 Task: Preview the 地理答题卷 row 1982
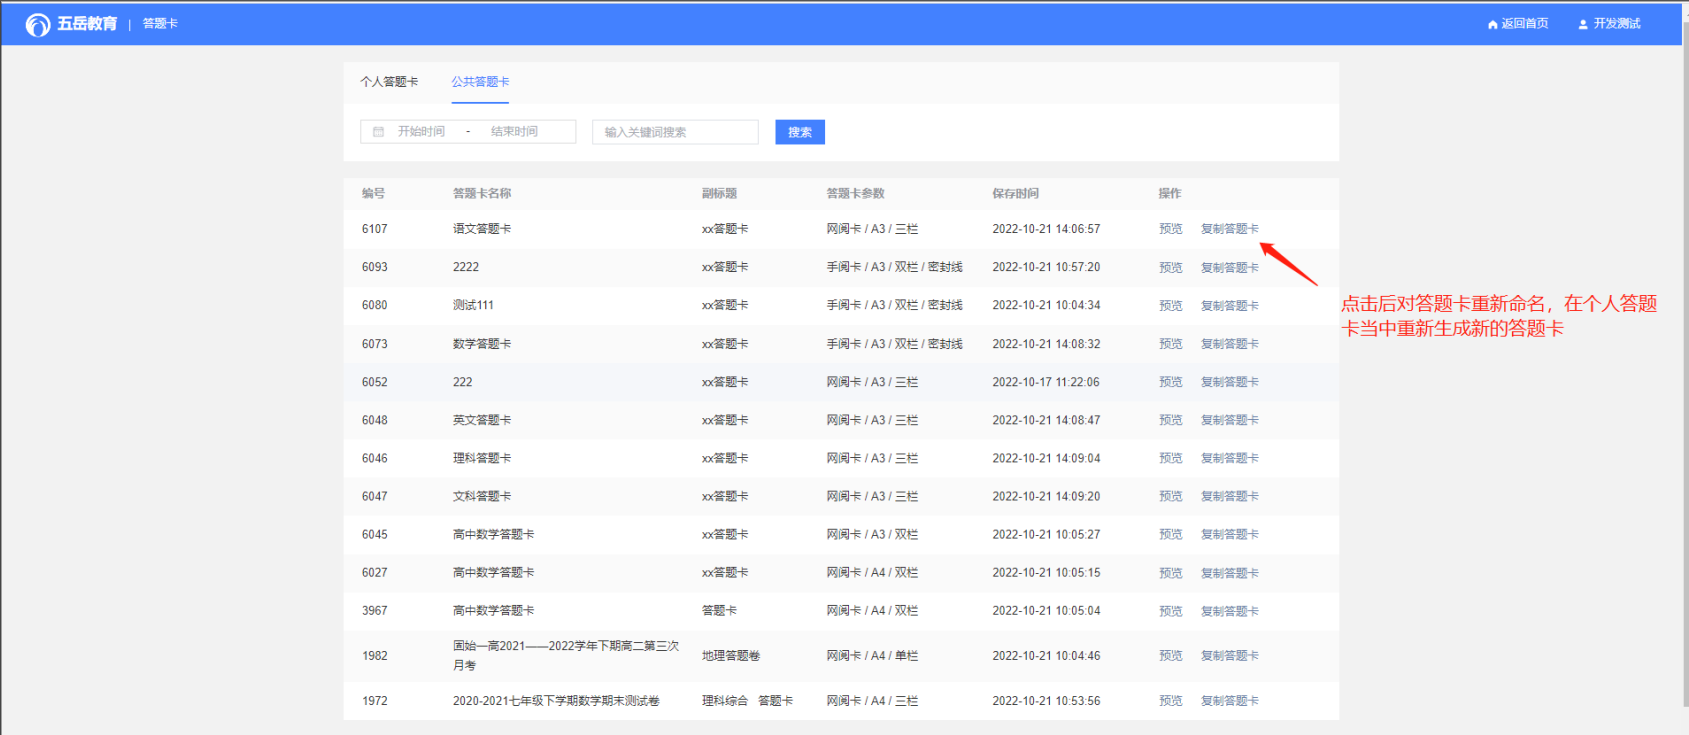point(1170,656)
